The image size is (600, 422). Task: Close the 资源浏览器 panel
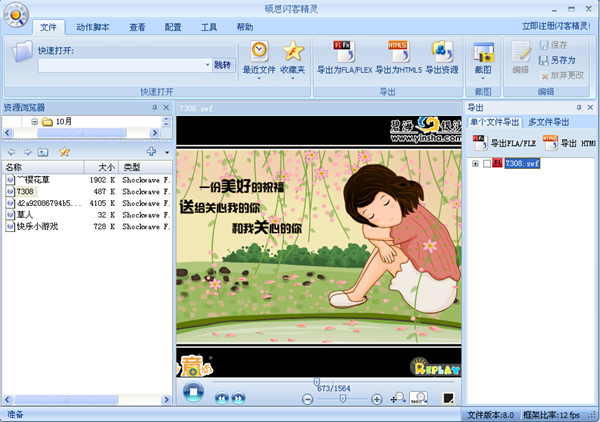pos(166,108)
